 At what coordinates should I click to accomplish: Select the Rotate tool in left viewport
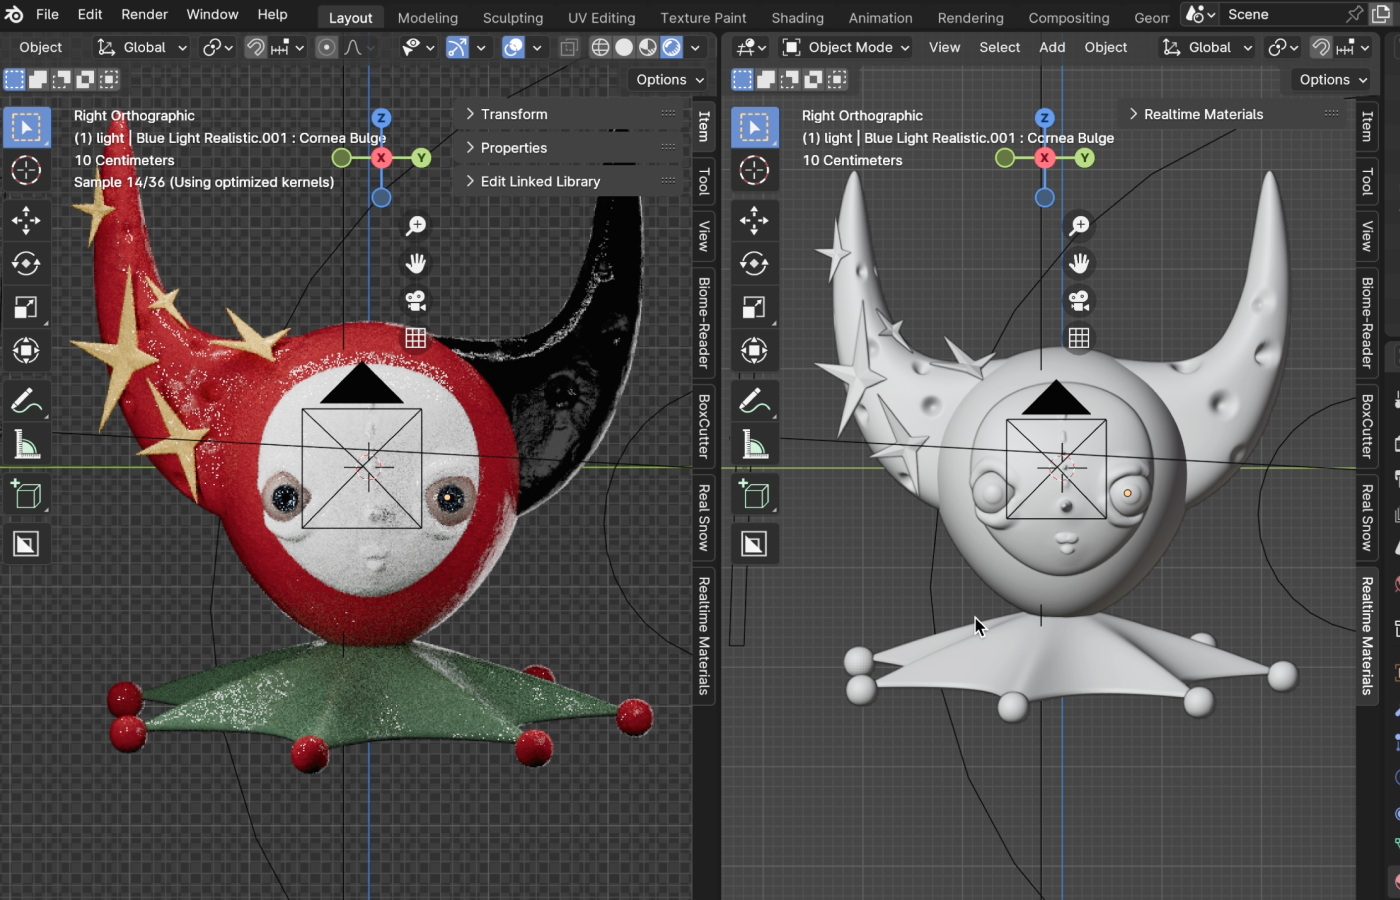pyautogui.click(x=26, y=264)
